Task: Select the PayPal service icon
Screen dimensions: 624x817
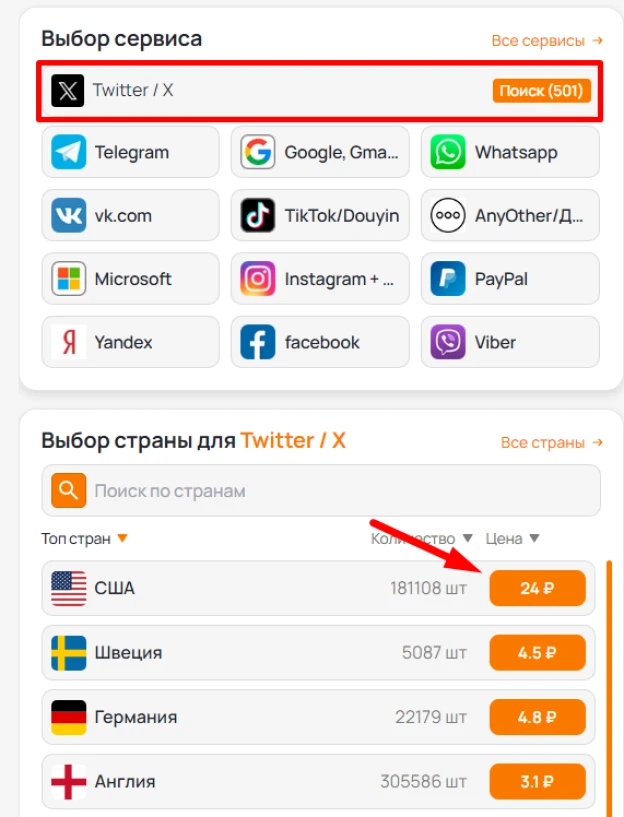Action: (x=447, y=279)
